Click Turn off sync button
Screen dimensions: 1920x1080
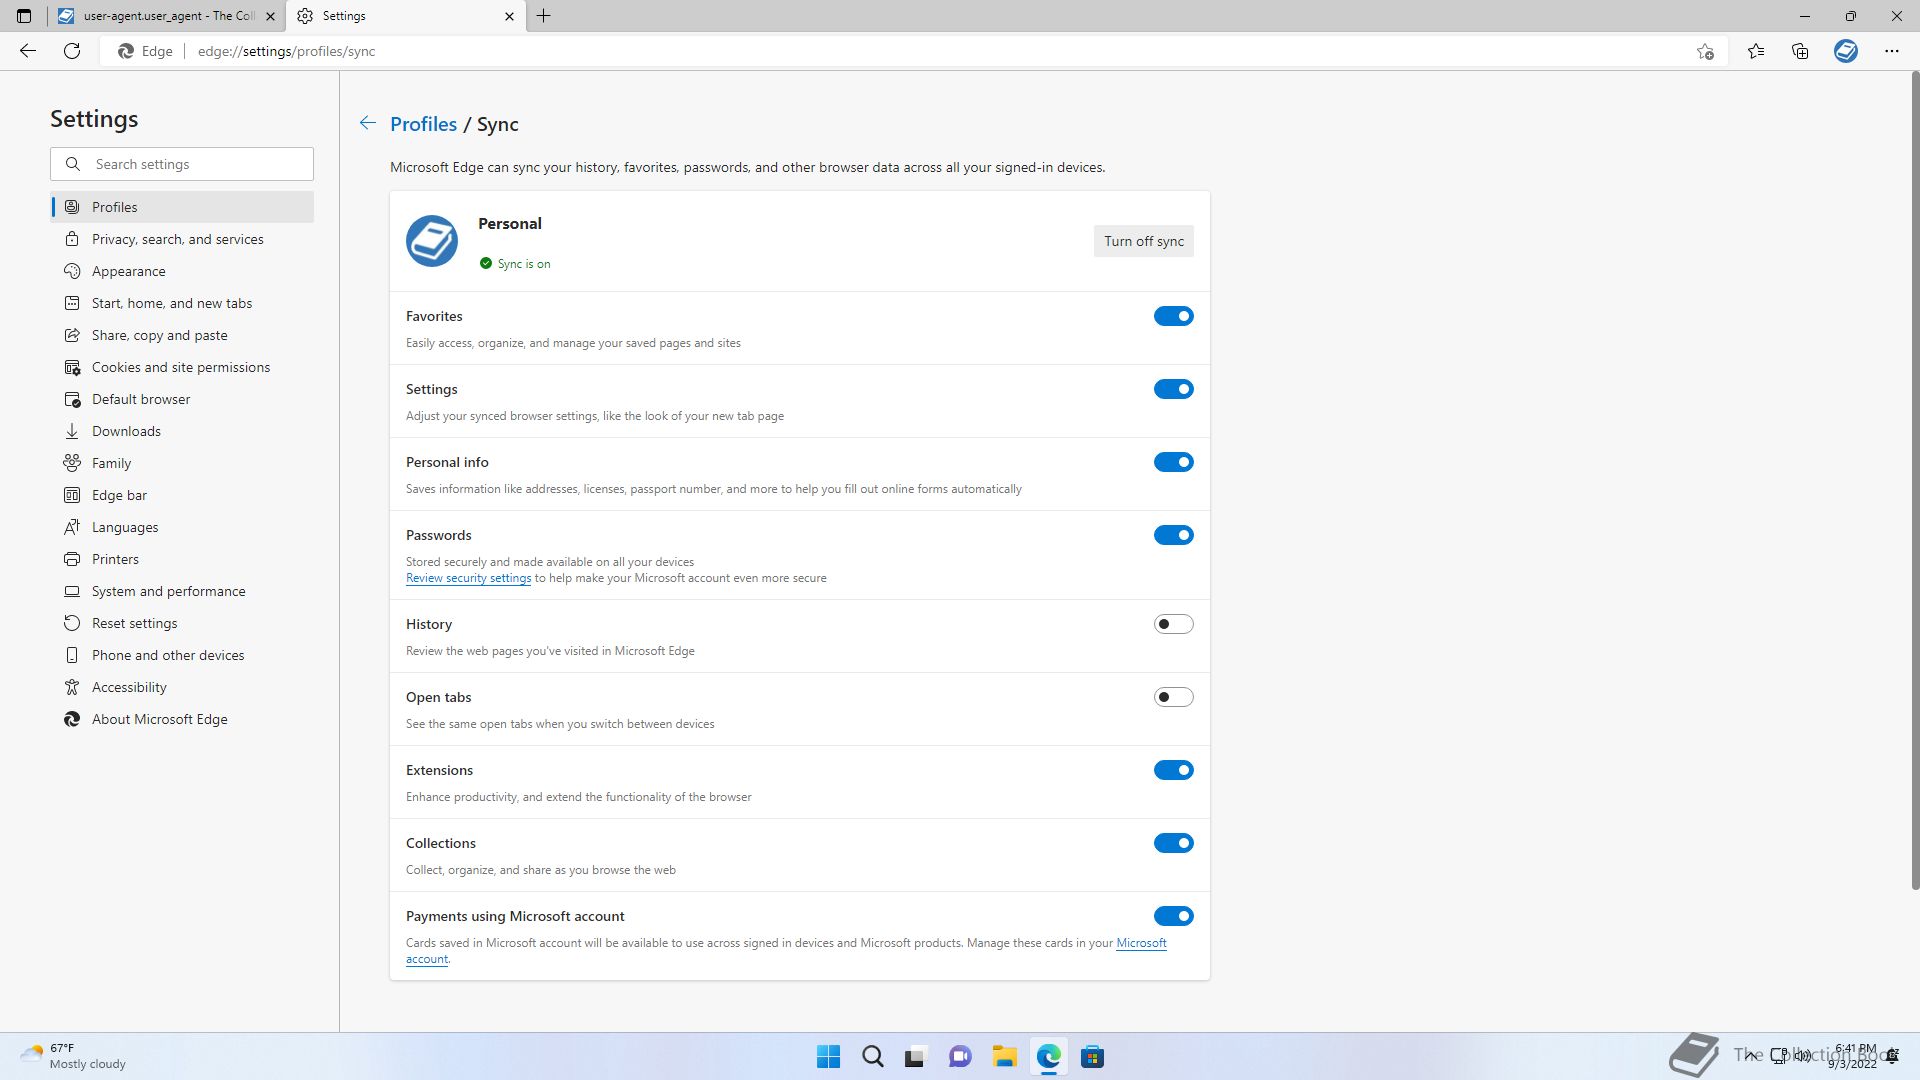tap(1143, 241)
